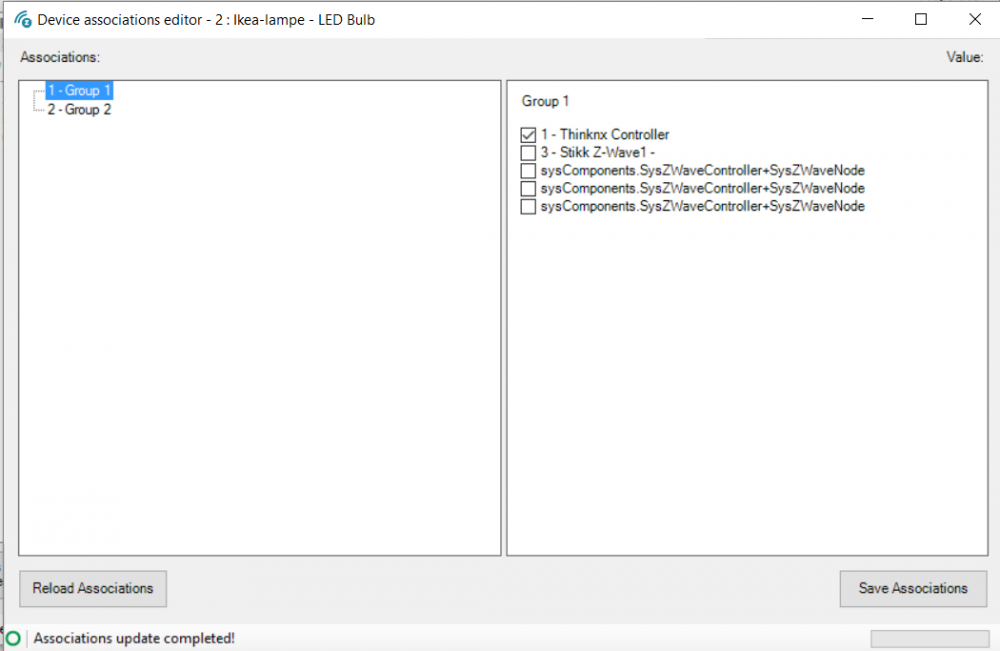The height and width of the screenshot is (651, 1000).
Task: Close the Device associations editor window
Action: [x=974, y=19]
